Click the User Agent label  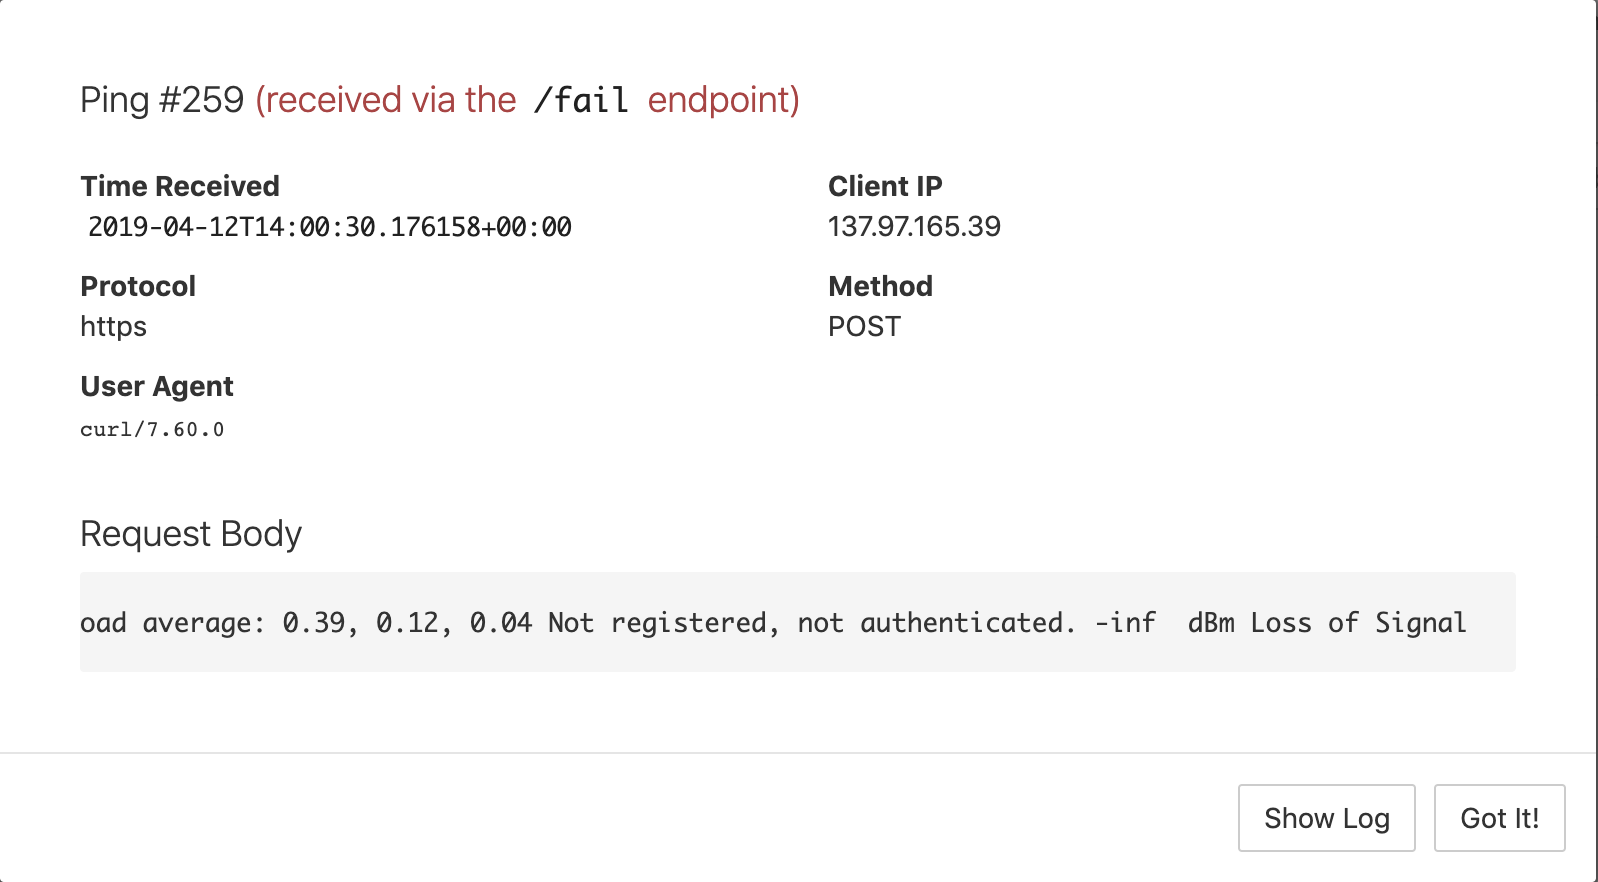coord(157,386)
